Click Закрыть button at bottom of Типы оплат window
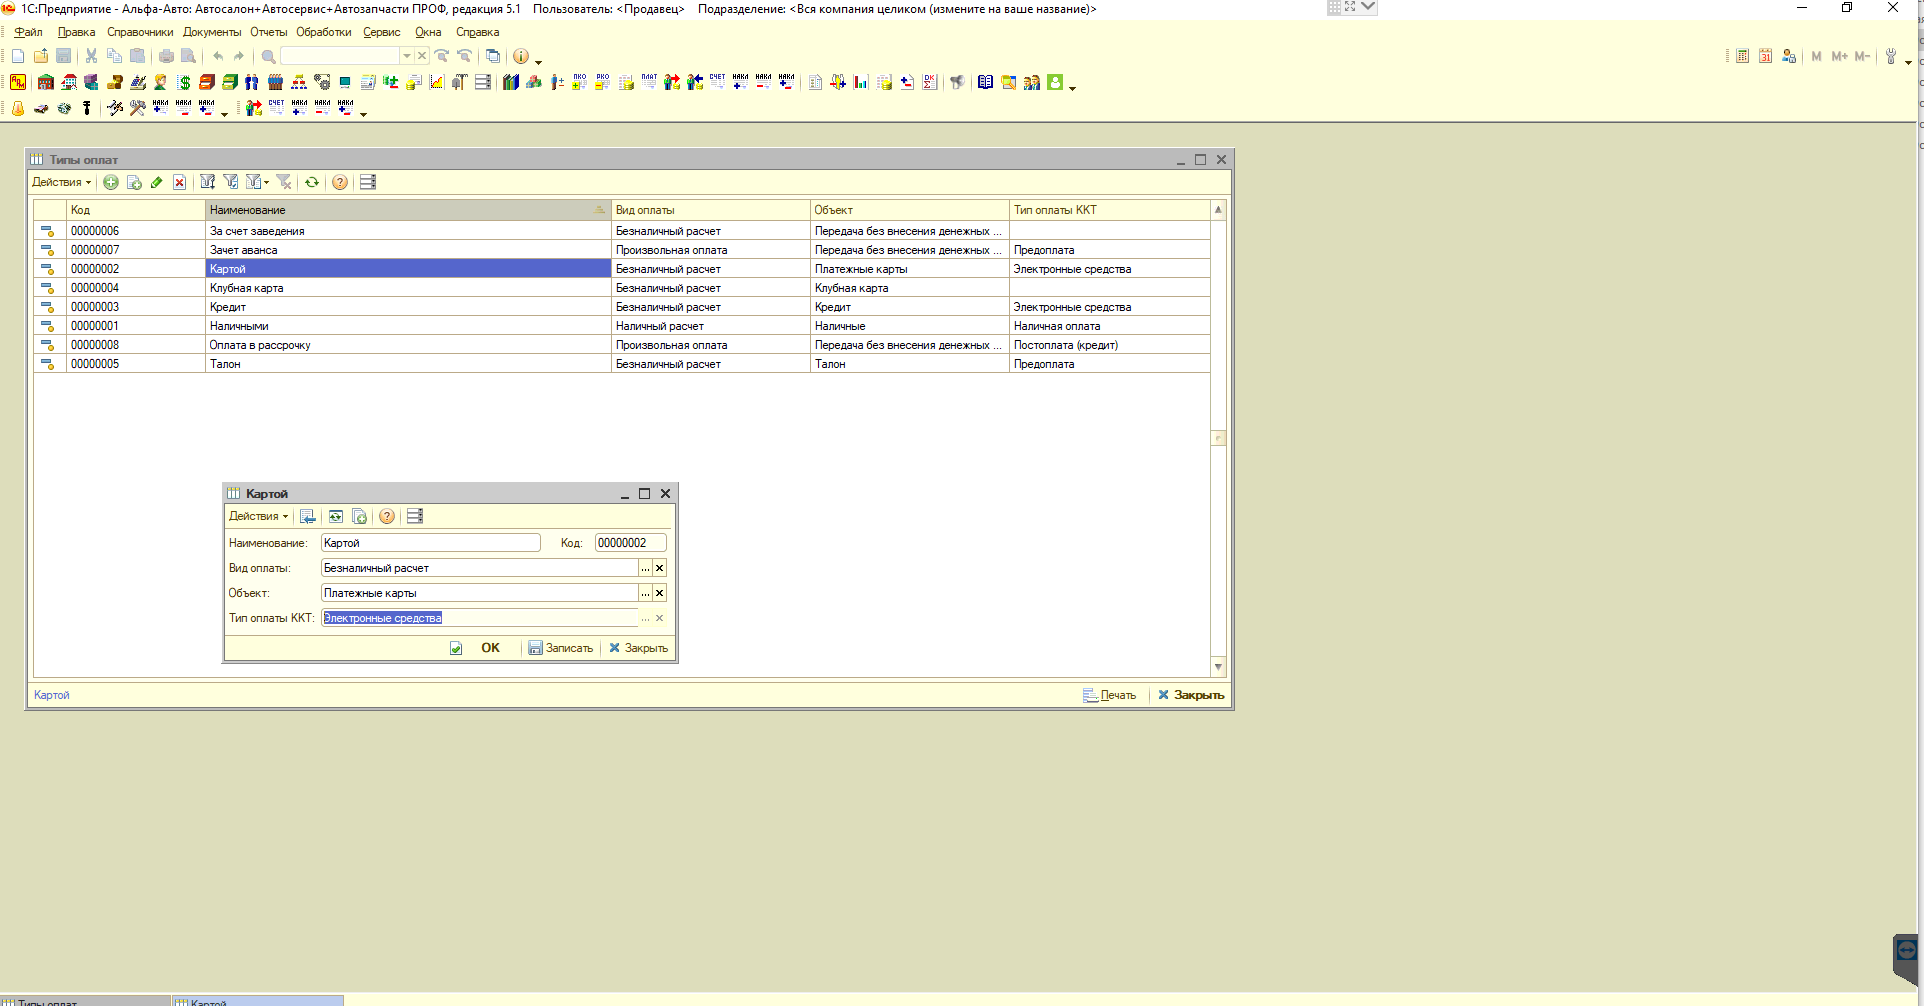 click(1191, 695)
